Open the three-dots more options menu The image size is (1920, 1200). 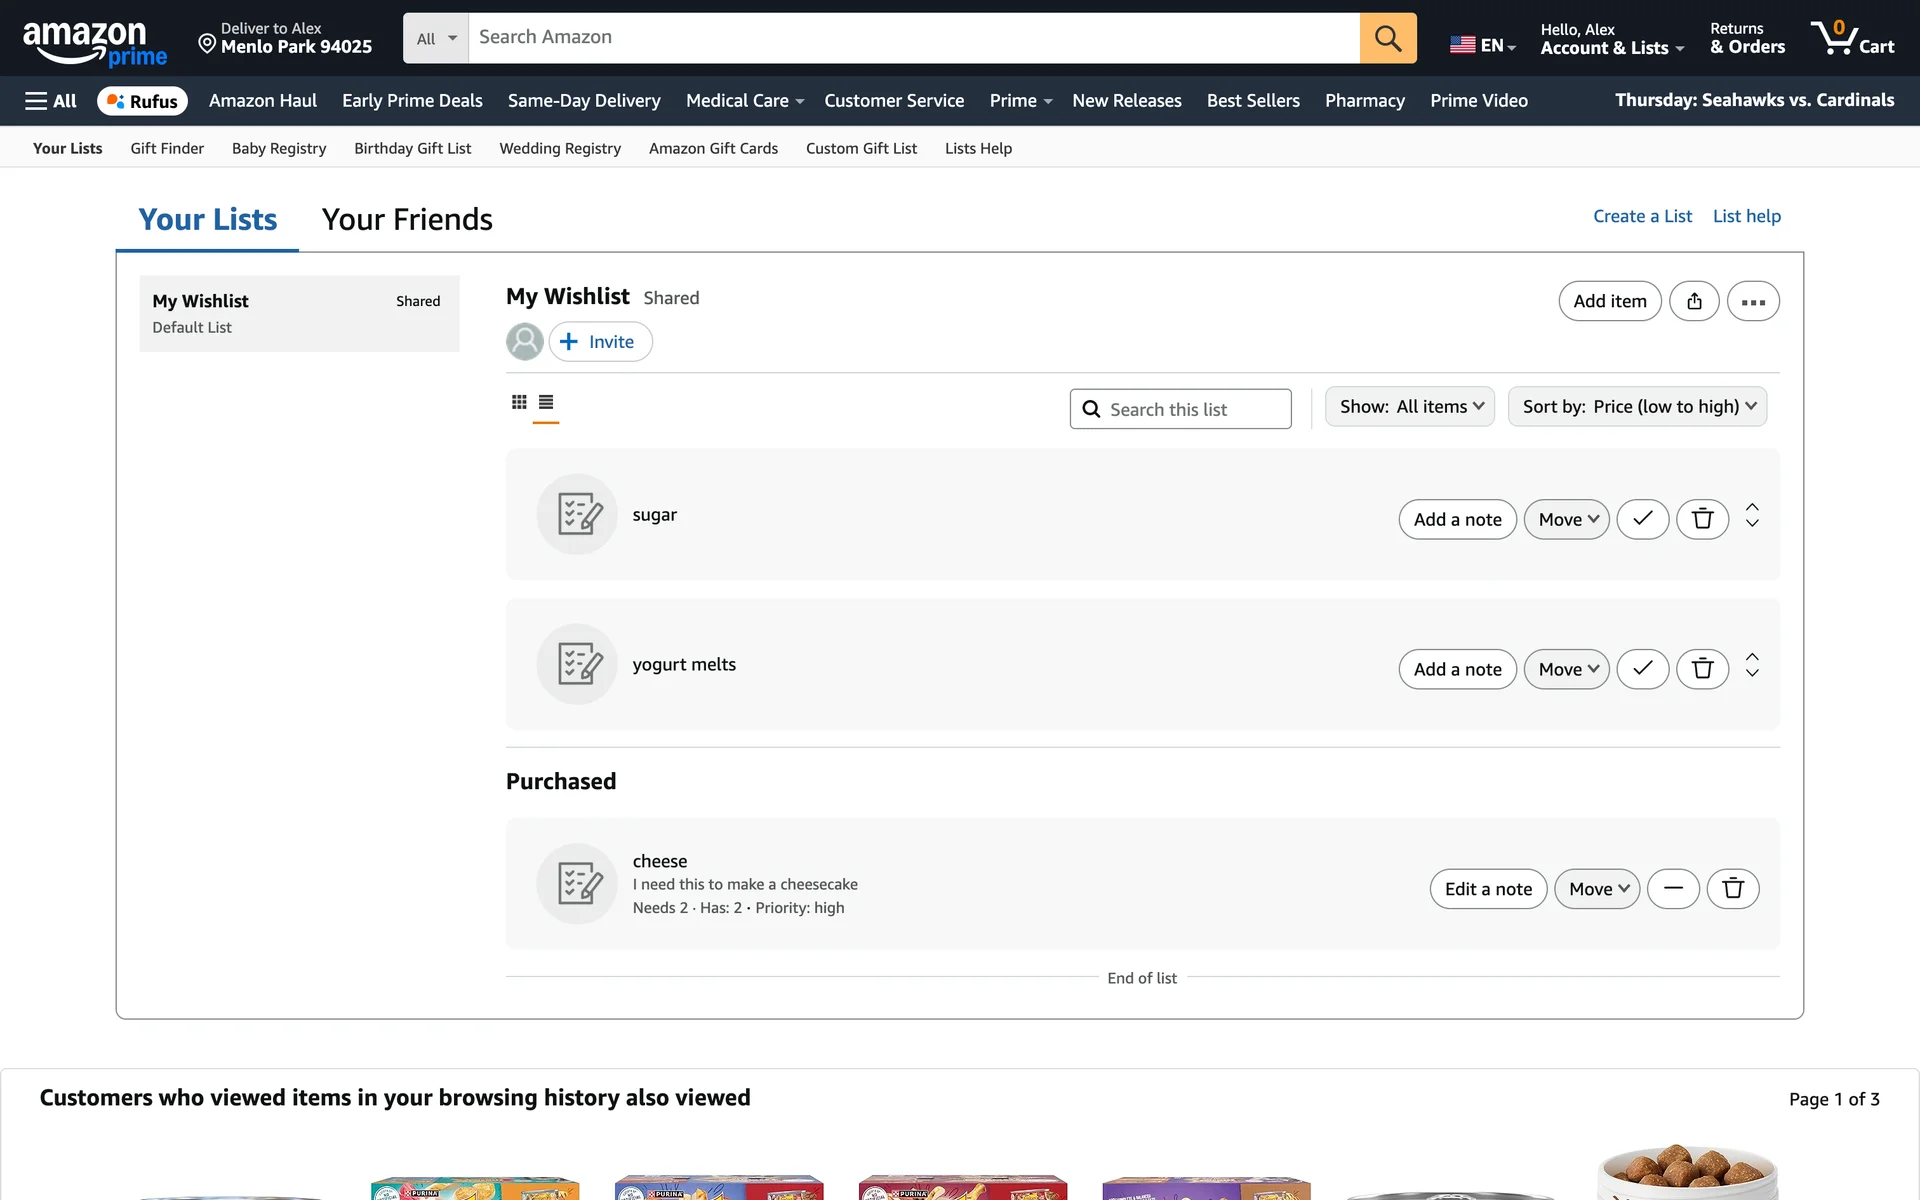click(x=1752, y=301)
